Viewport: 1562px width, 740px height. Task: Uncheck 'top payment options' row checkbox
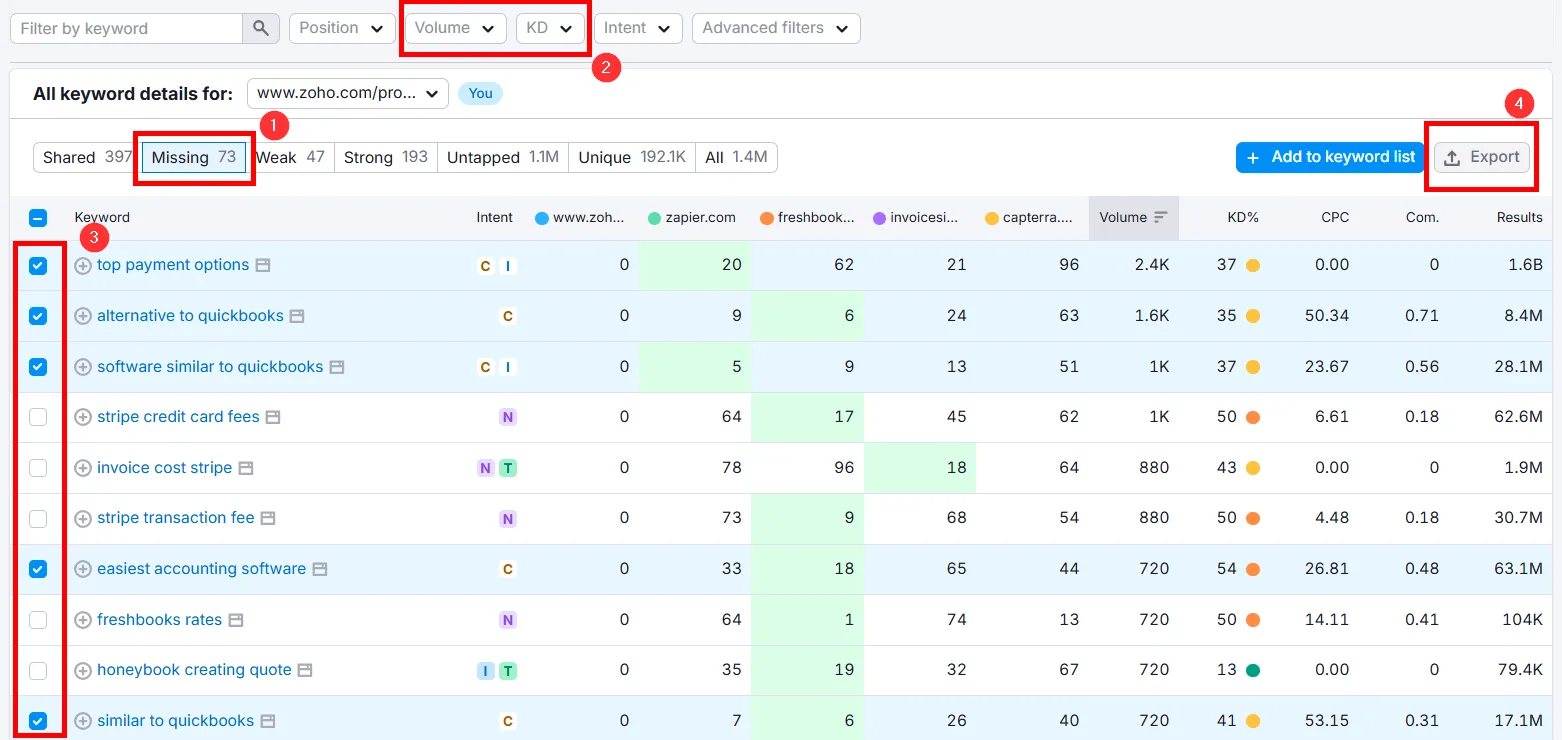[x=38, y=265]
